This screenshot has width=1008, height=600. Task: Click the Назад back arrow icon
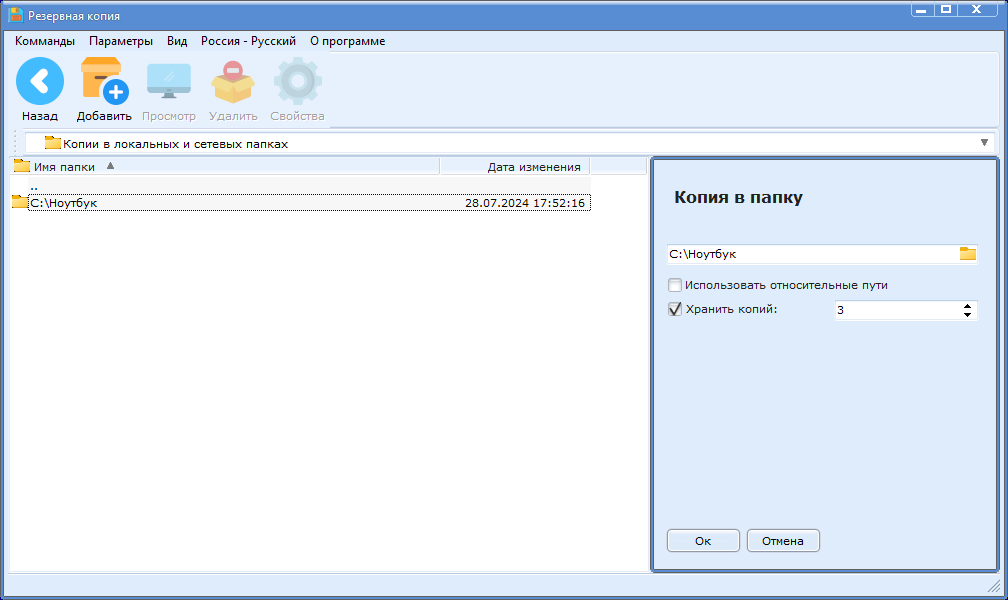click(x=40, y=81)
